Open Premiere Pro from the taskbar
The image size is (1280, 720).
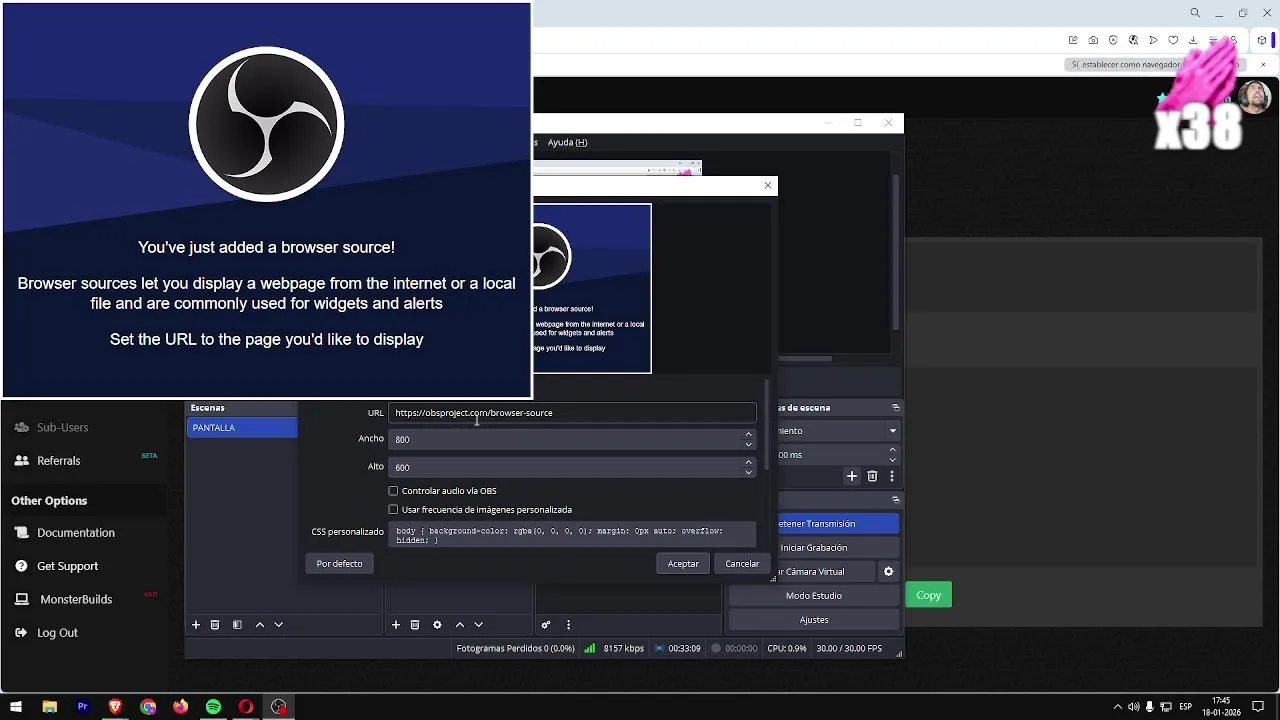tap(82, 707)
